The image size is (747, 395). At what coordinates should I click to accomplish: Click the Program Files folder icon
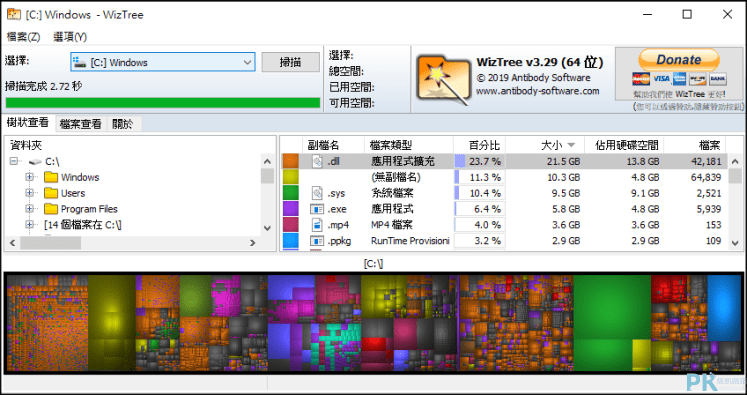pyautogui.click(x=51, y=209)
